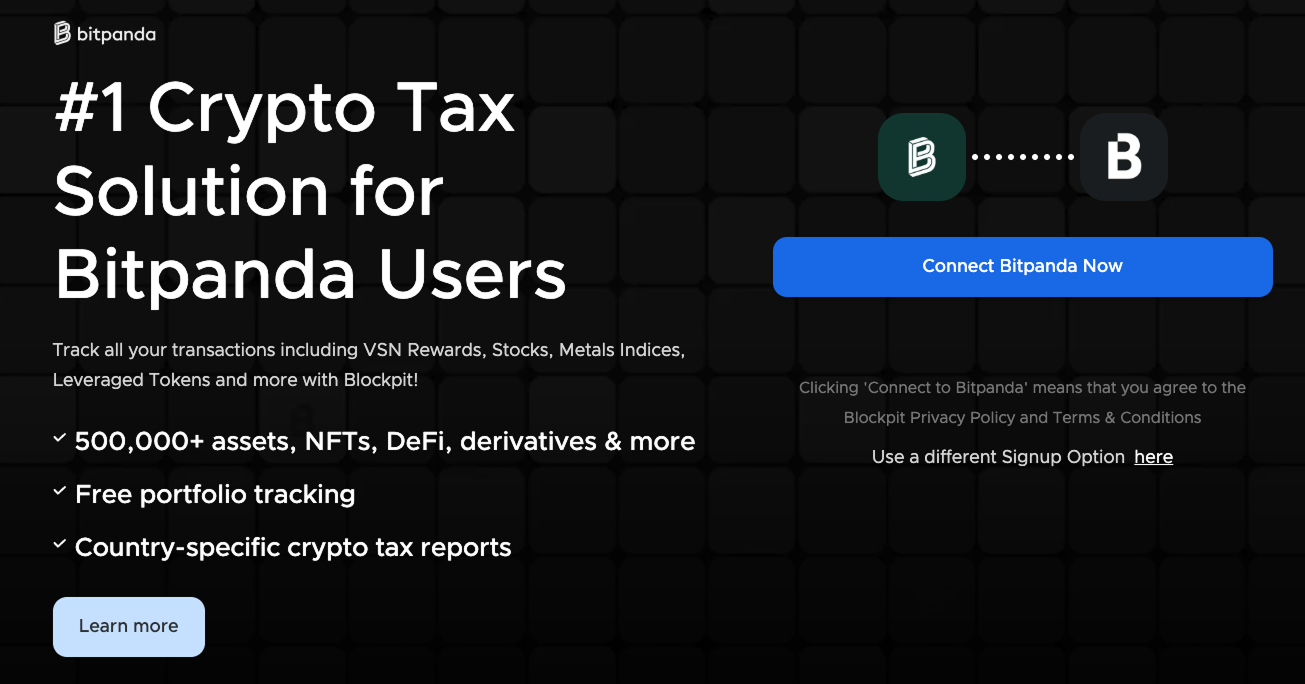This screenshot has height=684, width=1305.
Task: Click 'Use a different Signup Option' text
Action: pos(998,457)
